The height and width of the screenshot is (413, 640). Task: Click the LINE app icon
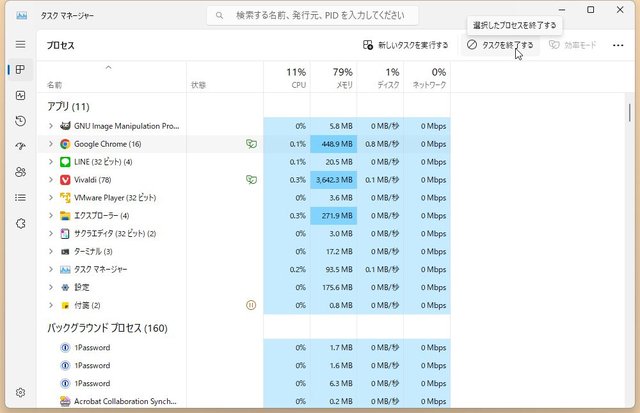tap(65, 162)
